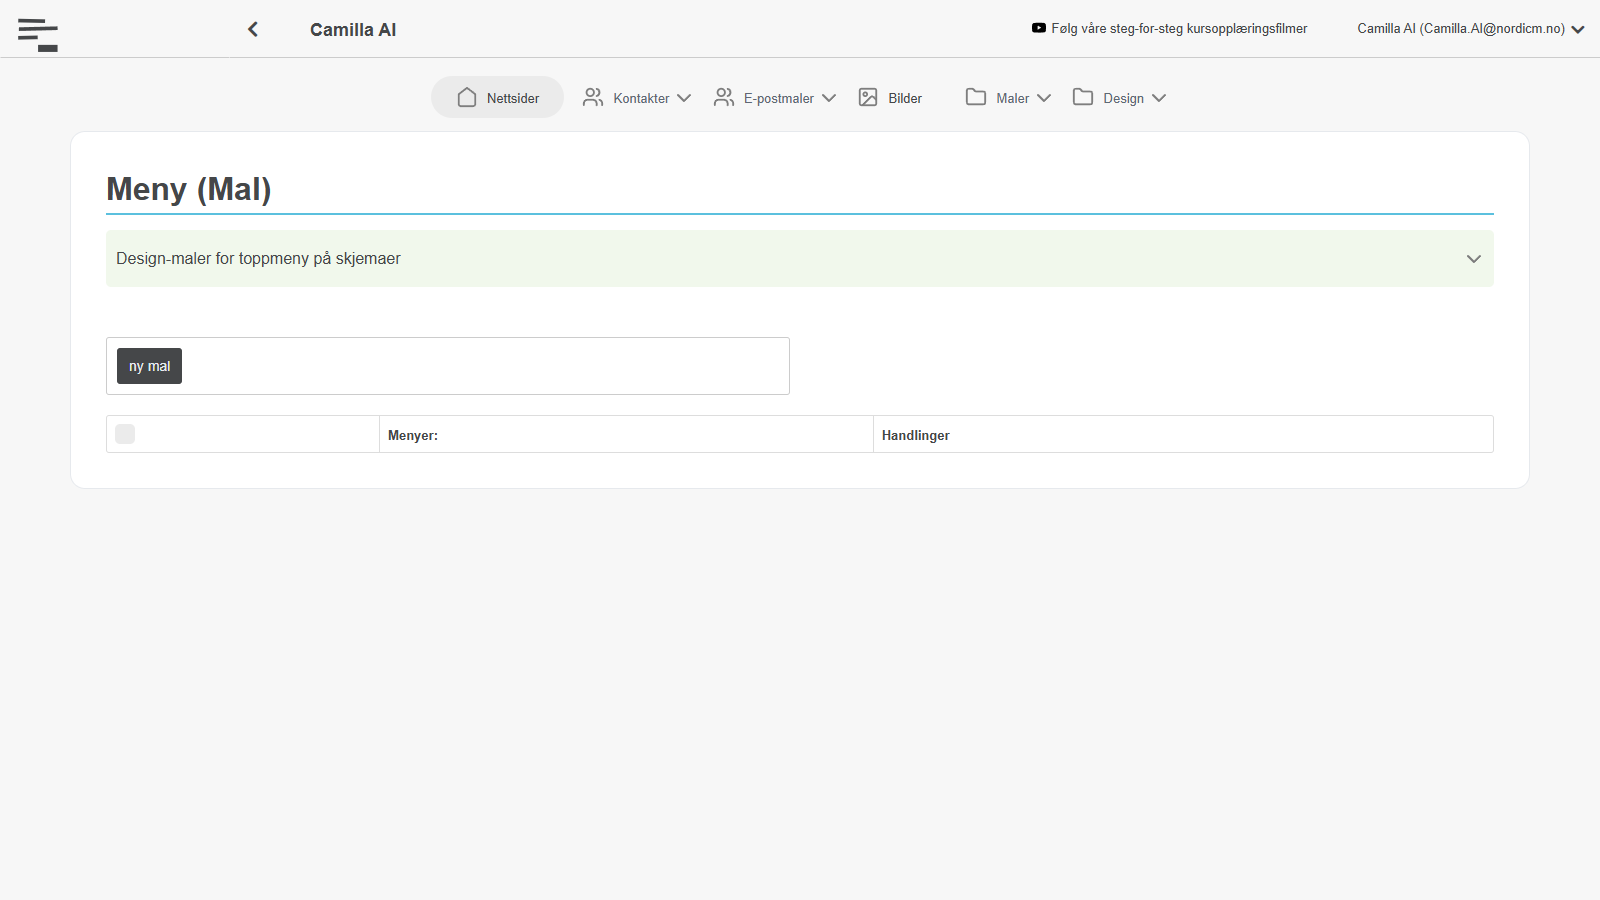Open the Maler menu

(1008, 97)
